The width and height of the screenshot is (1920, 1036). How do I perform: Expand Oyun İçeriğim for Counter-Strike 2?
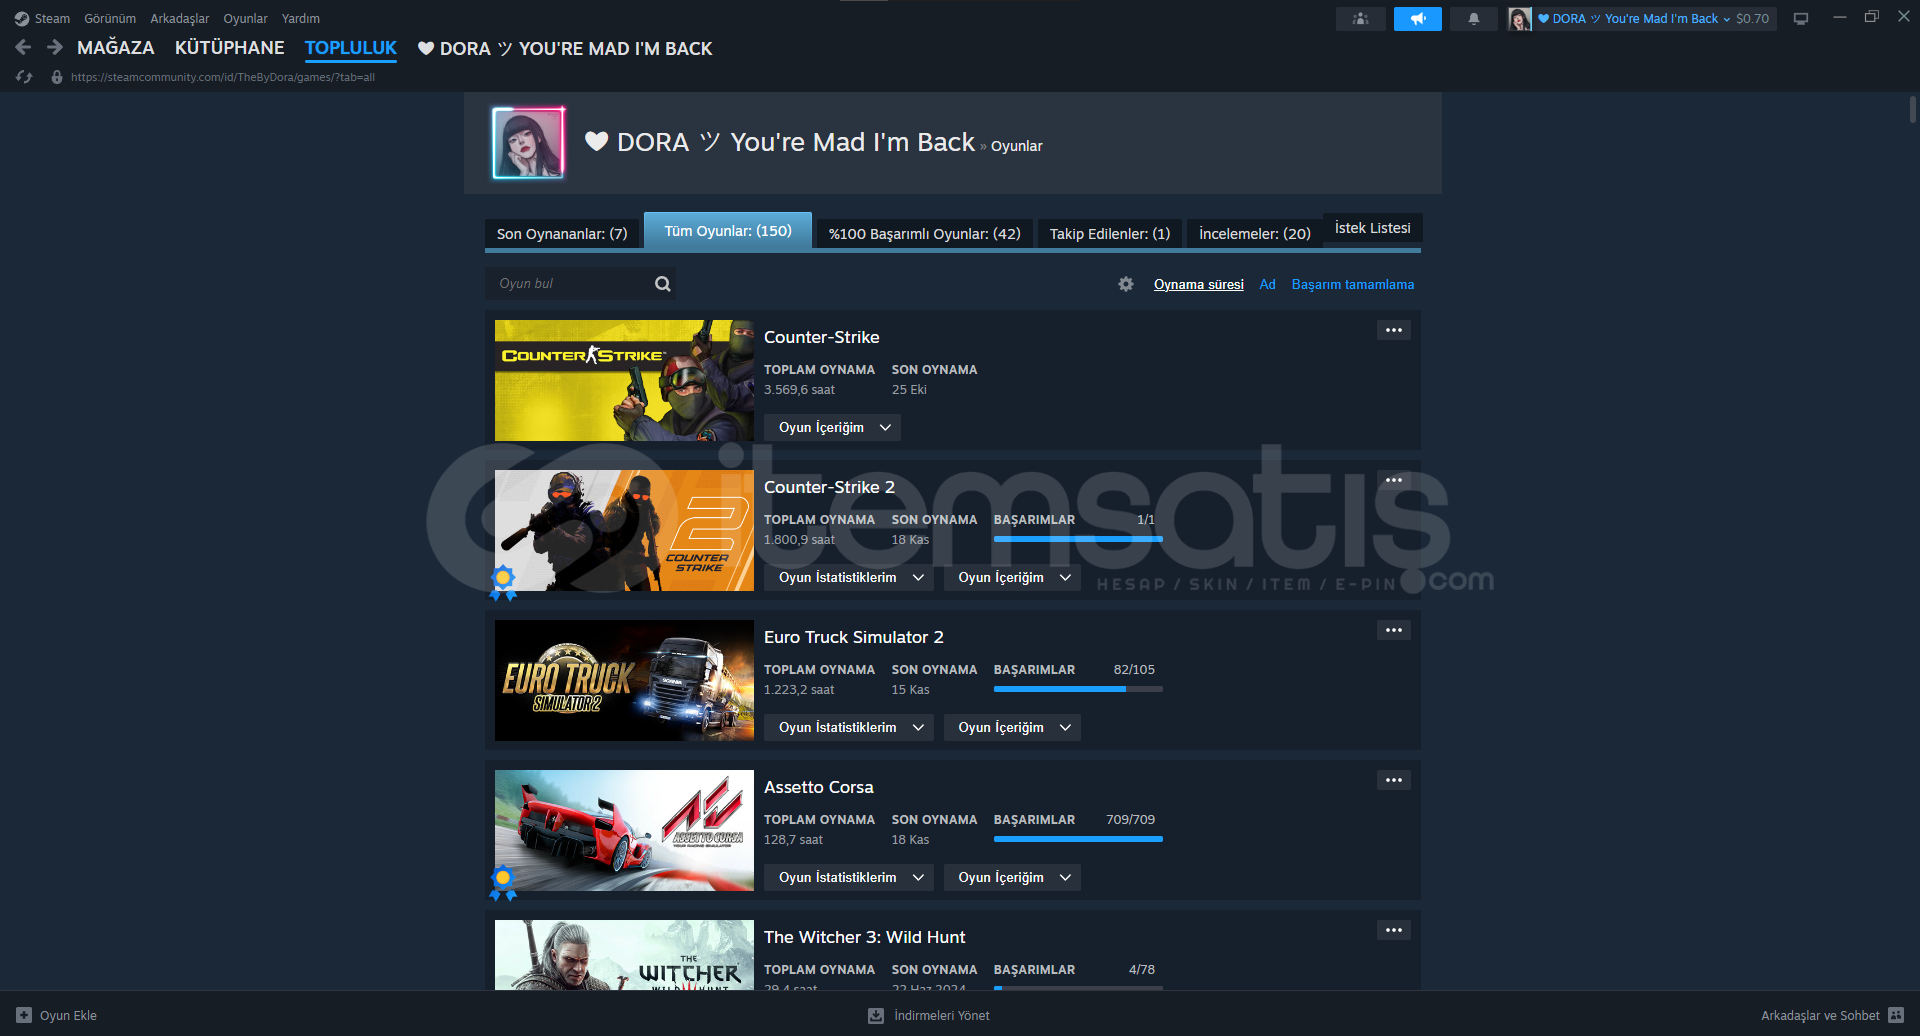pos(1012,577)
